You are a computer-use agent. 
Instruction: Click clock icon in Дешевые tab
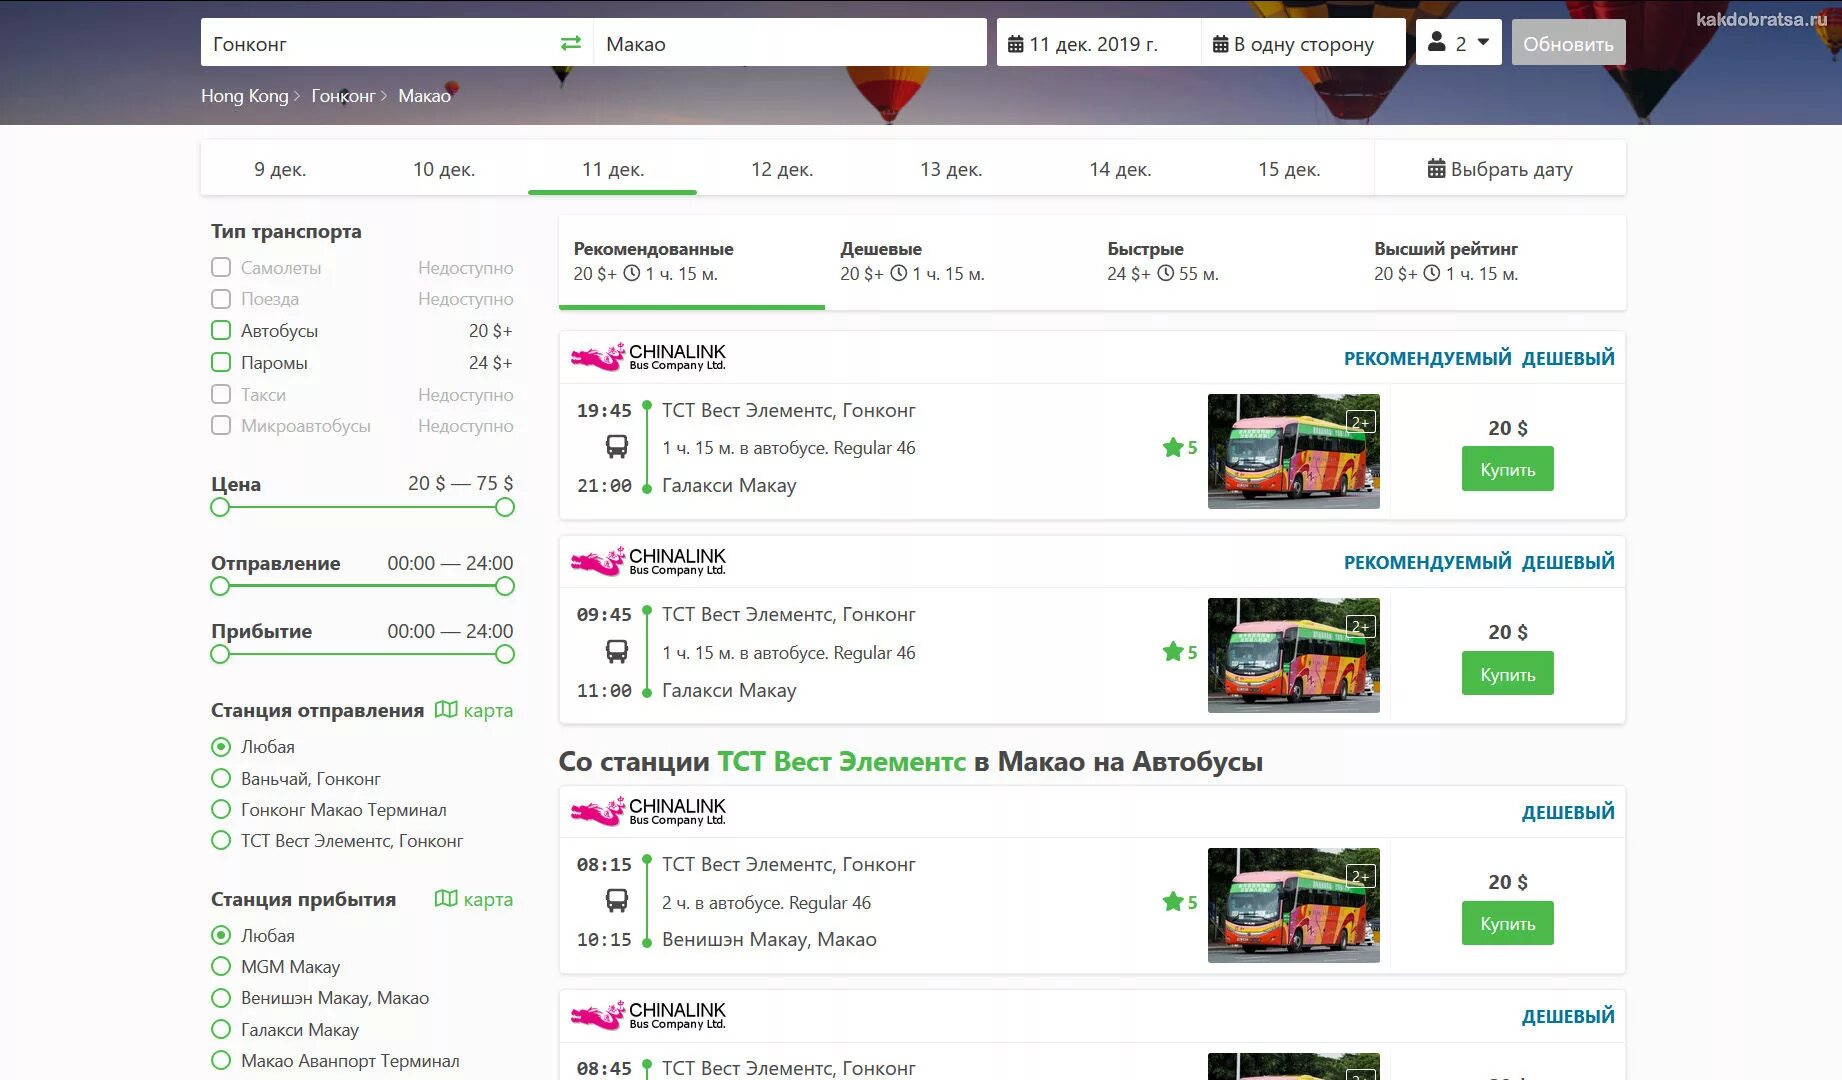(899, 273)
